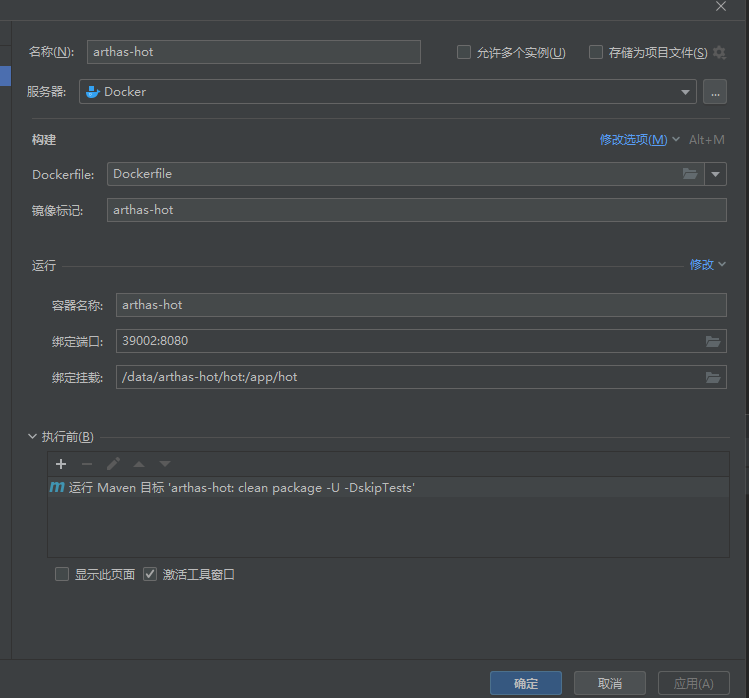Select the Maven 'clean package' task row

coord(388,487)
